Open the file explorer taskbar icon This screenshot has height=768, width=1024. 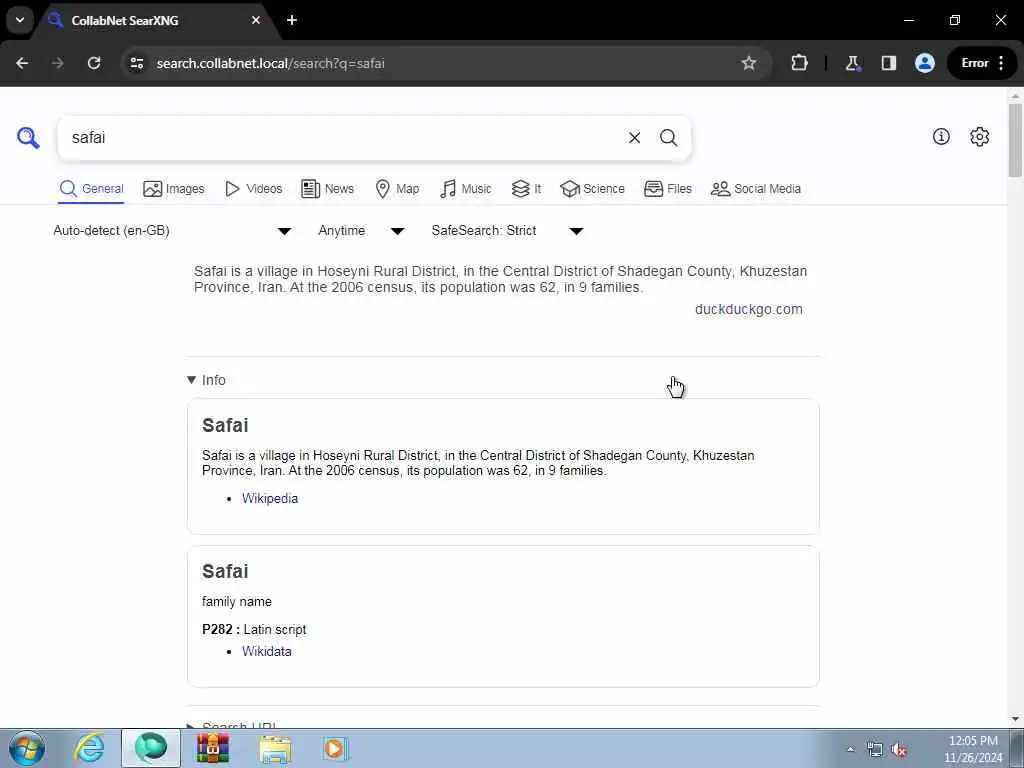point(275,748)
